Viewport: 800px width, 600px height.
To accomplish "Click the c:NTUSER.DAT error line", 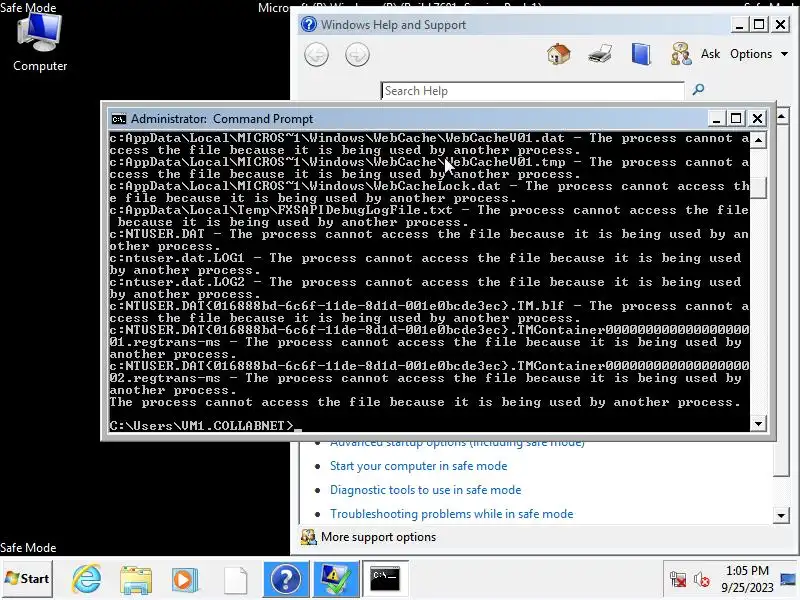I will tap(429, 240).
